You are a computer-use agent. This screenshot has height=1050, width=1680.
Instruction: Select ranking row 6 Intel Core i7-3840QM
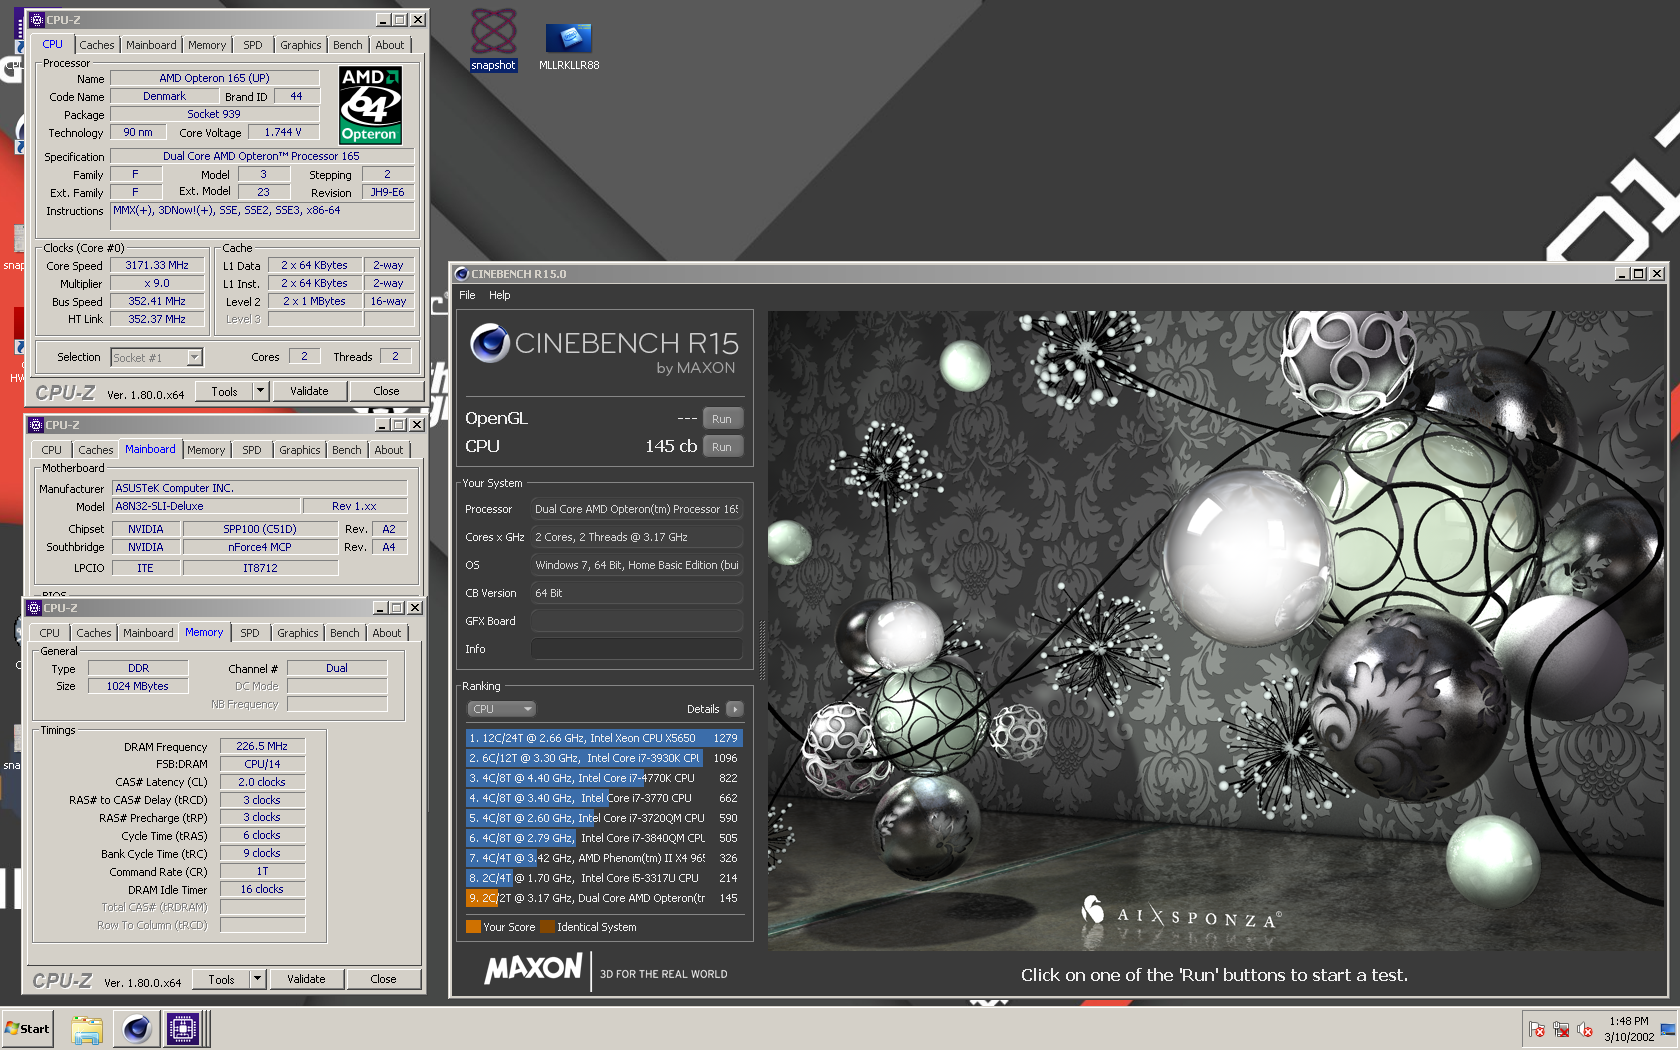click(x=604, y=838)
